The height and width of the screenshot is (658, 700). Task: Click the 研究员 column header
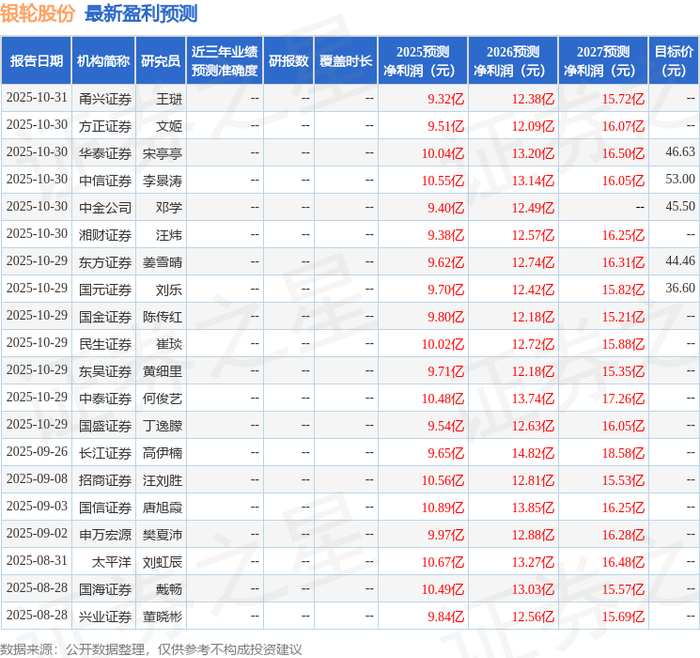click(x=160, y=61)
